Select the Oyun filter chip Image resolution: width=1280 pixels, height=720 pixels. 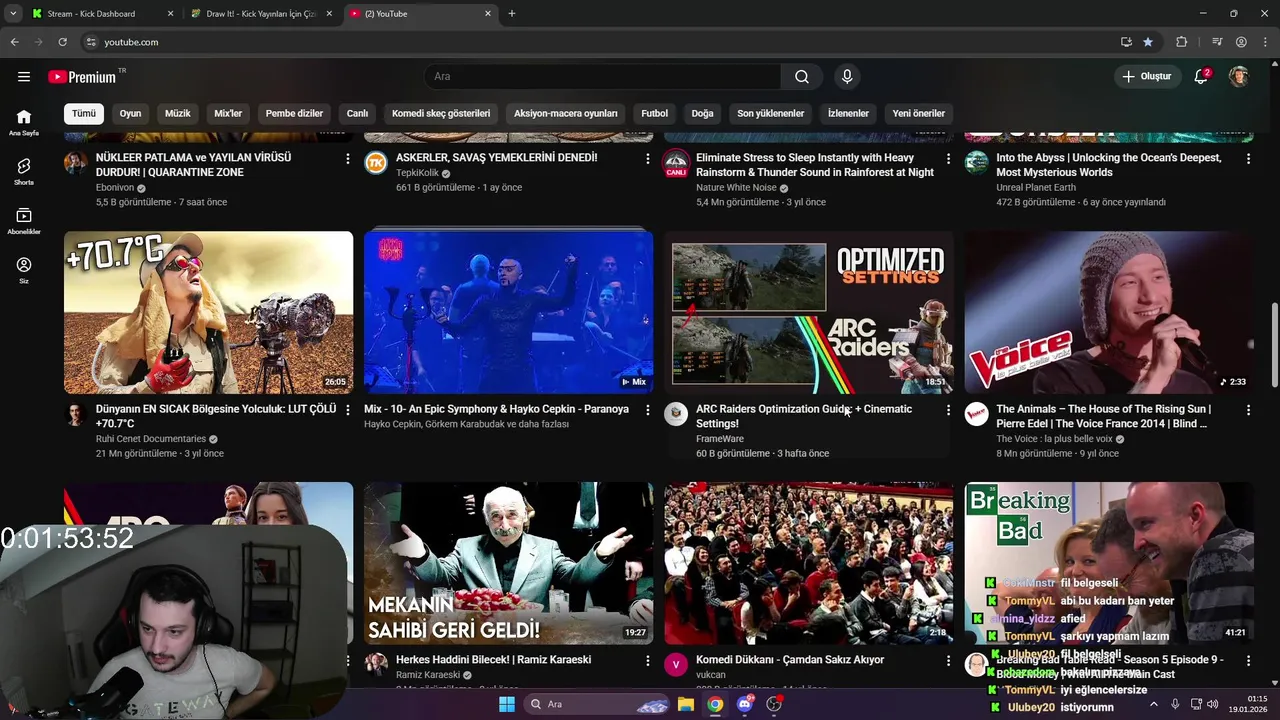[x=131, y=114]
